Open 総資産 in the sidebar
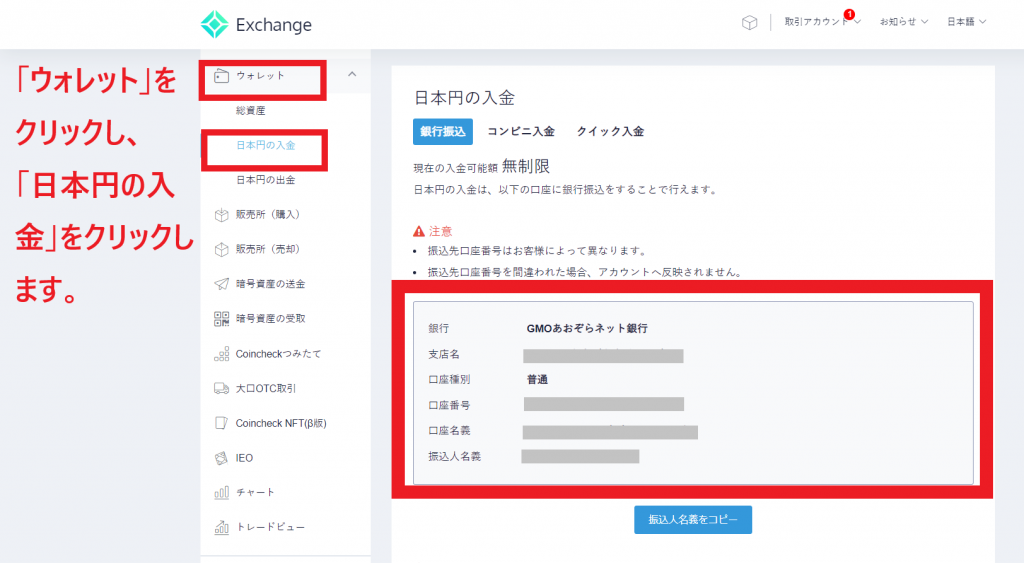 tap(250, 110)
